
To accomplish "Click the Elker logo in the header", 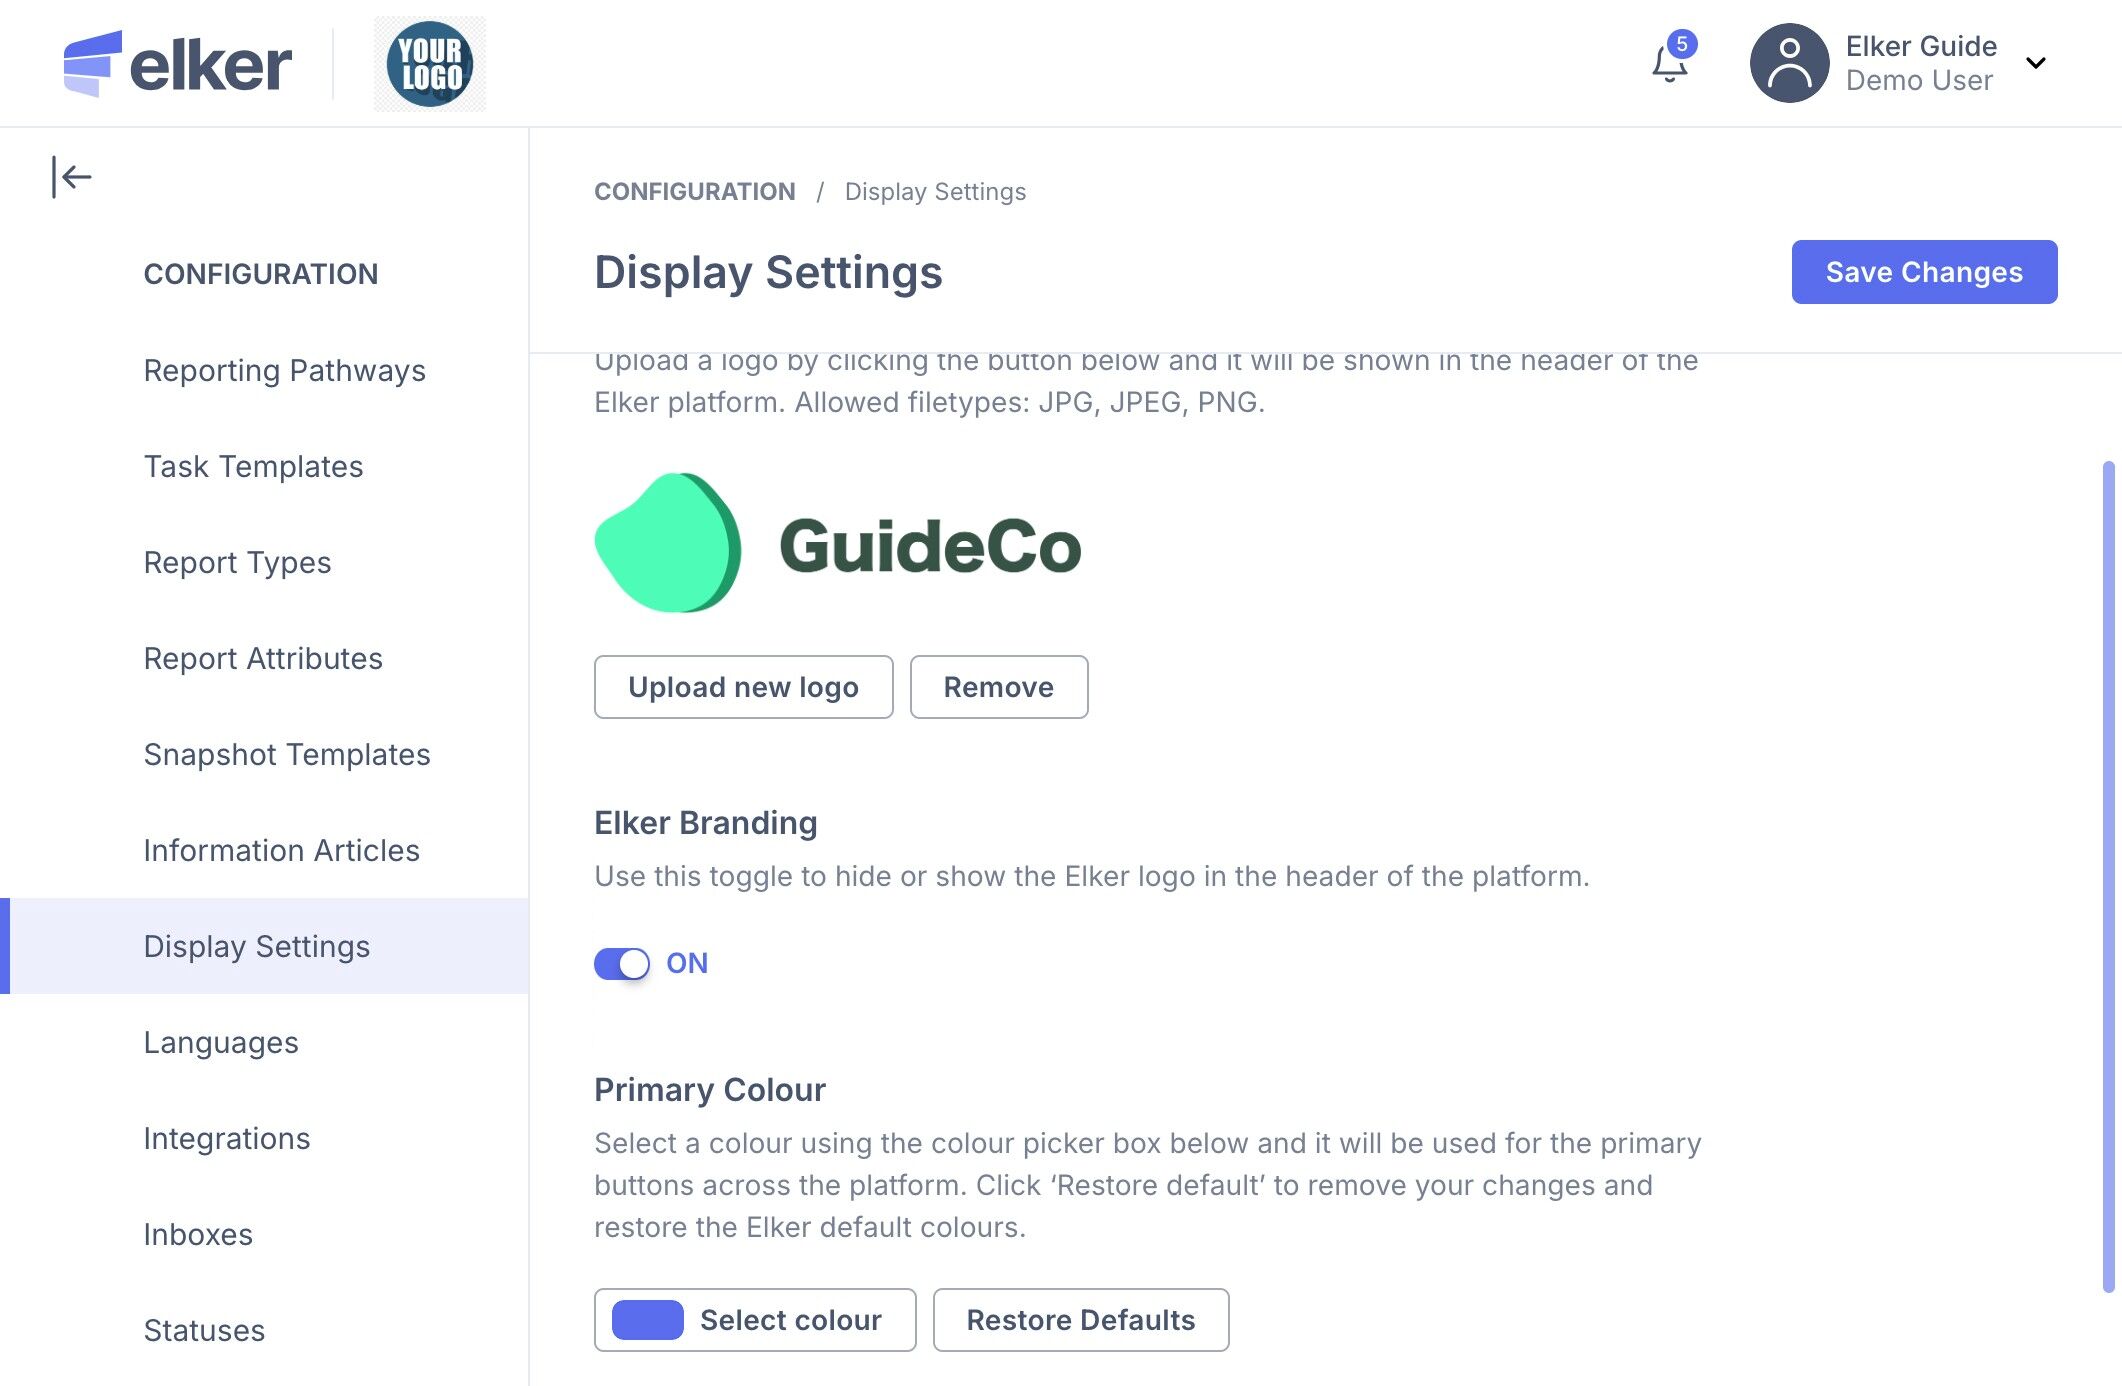I will (178, 64).
